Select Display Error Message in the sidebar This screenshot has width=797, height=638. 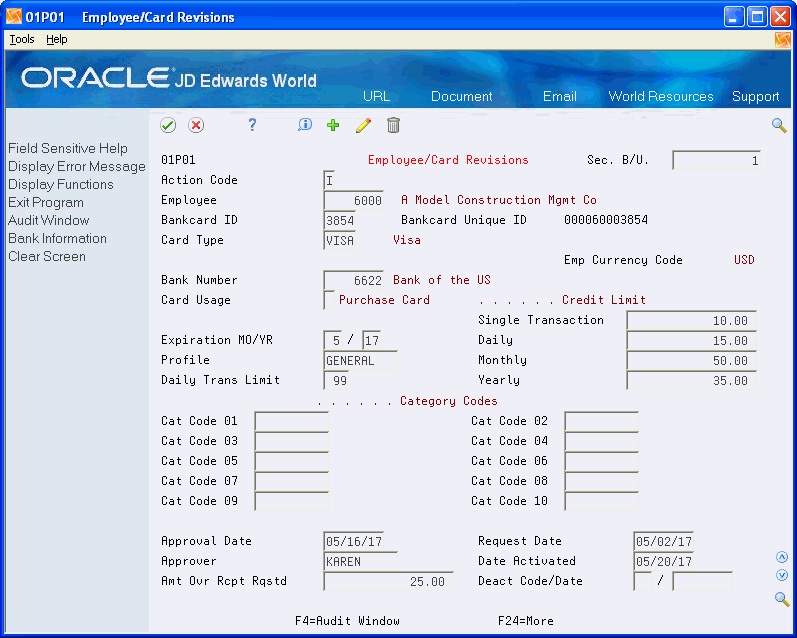(77, 166)
